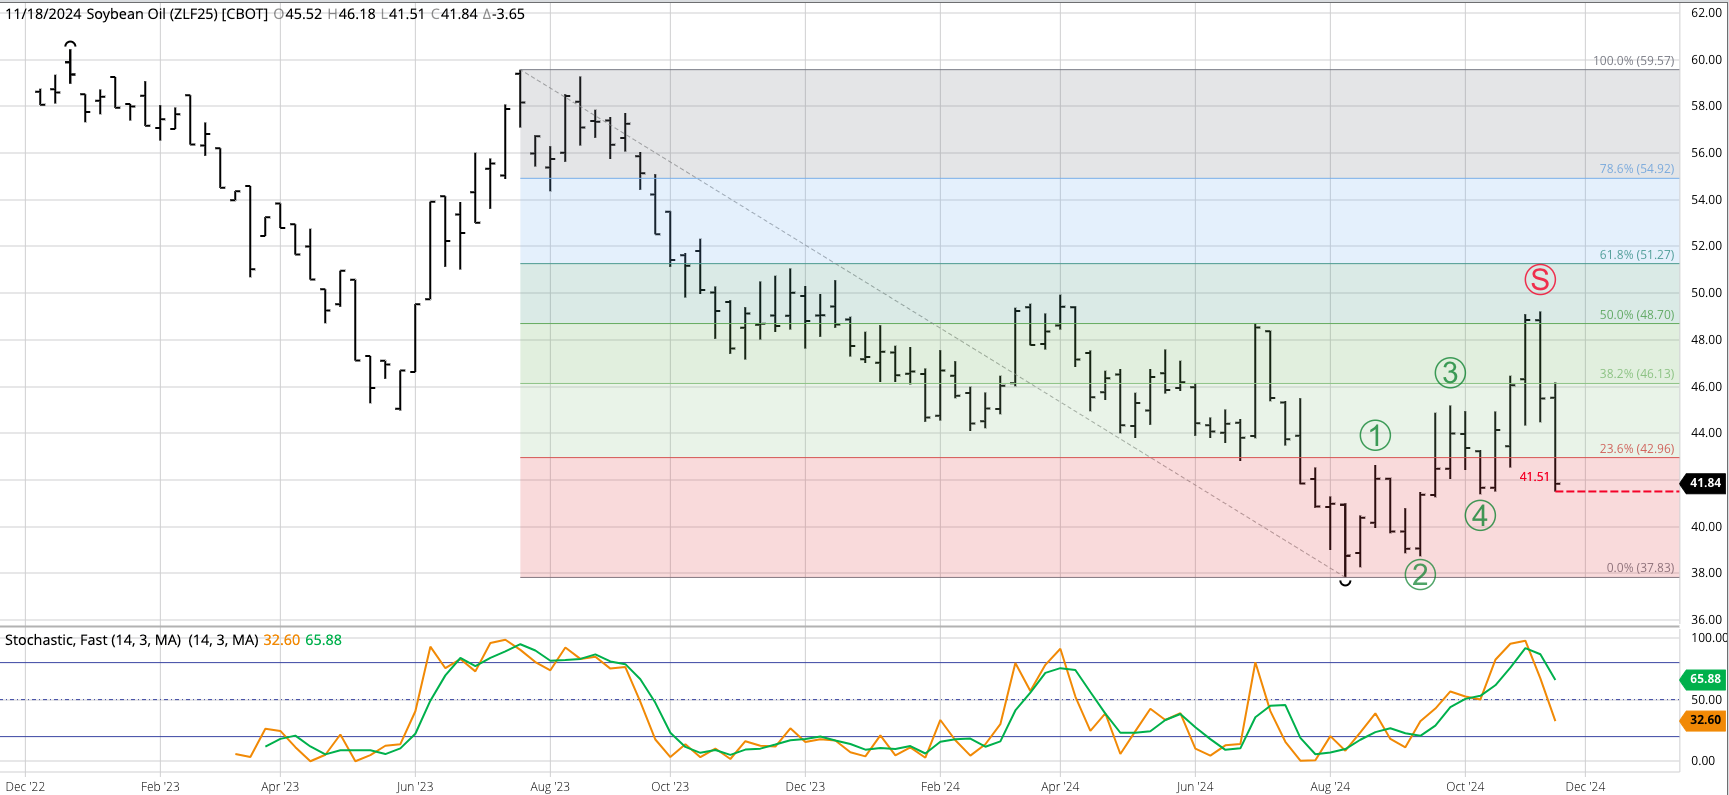Screen dimensions: 1729x795
Task: Select the 61.8% (51.27) retracement label
Action: click(1636, 255)
